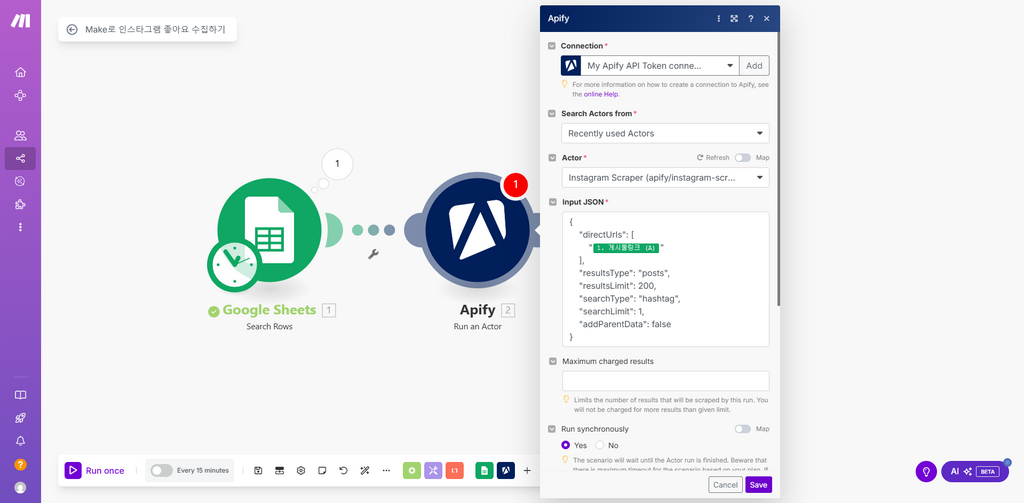The width and height of the screenshot is (1024, 503).
Task: Click inside the Input JSON editor
Action: pos(665,279)
